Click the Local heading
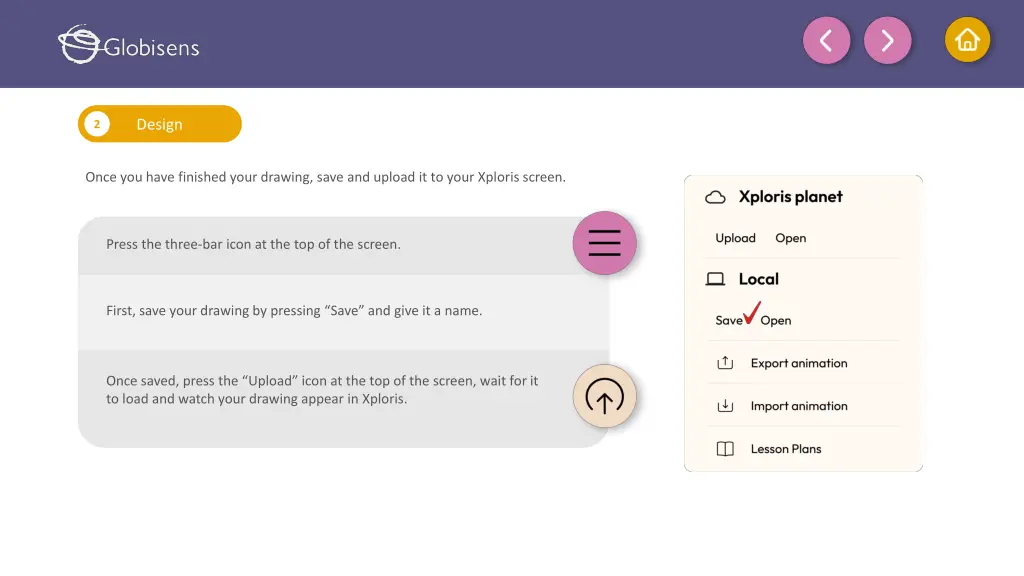The image size is (1024, 576). click(x=758, y=280)
